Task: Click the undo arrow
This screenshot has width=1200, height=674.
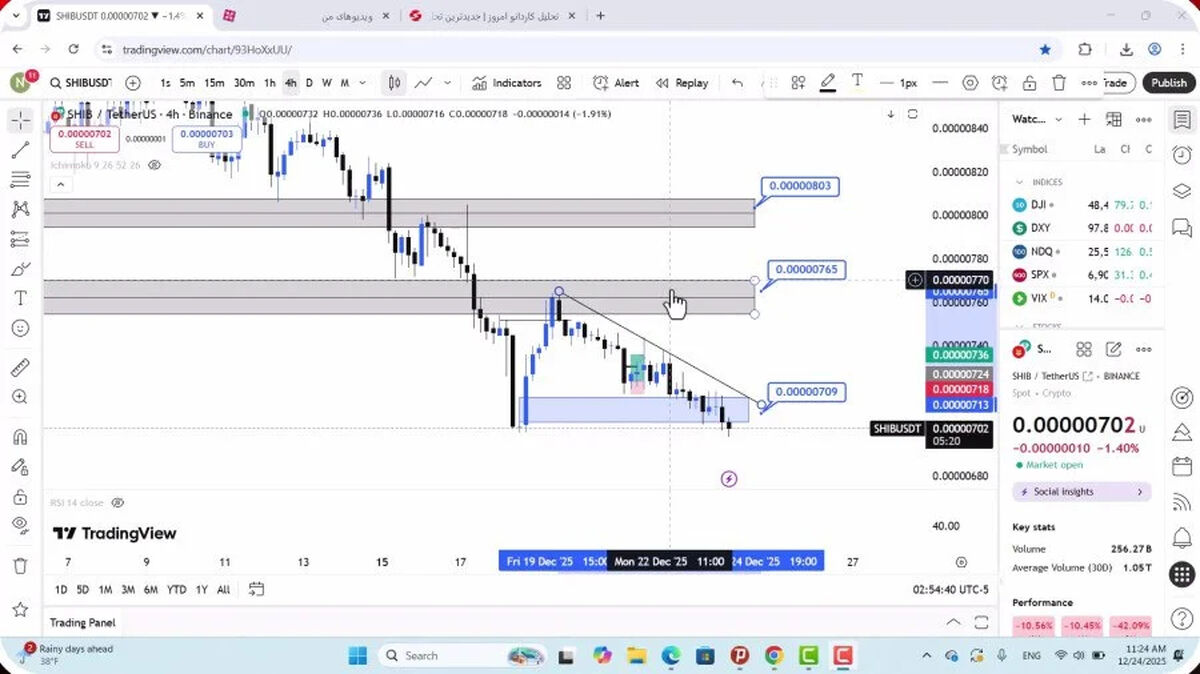Action: point(738,83)
